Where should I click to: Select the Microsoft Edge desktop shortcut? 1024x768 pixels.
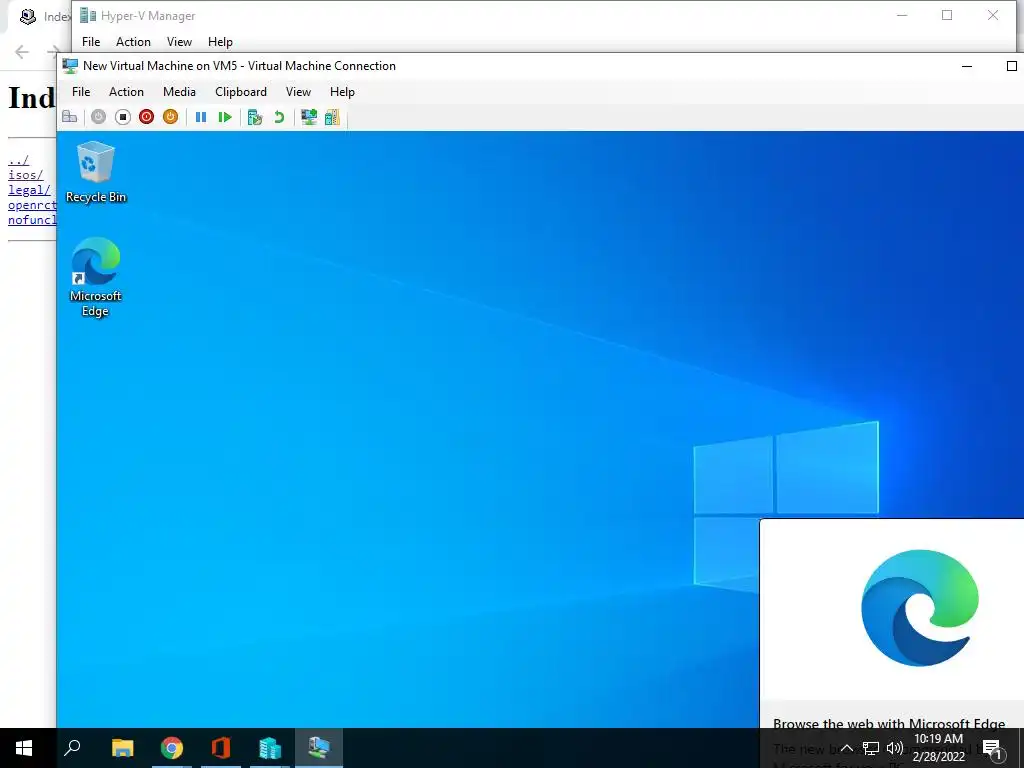pyautogui.click(x=95, y=278)
